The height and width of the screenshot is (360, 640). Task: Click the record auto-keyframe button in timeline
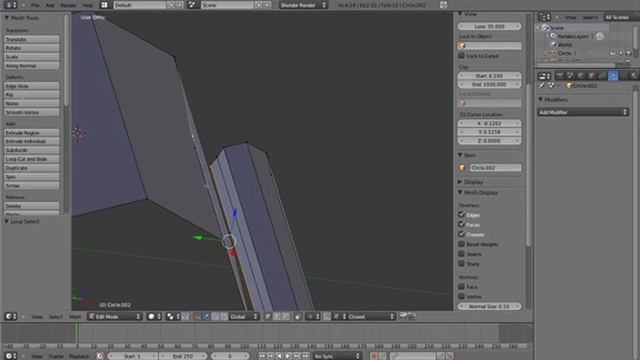[373, 356]
